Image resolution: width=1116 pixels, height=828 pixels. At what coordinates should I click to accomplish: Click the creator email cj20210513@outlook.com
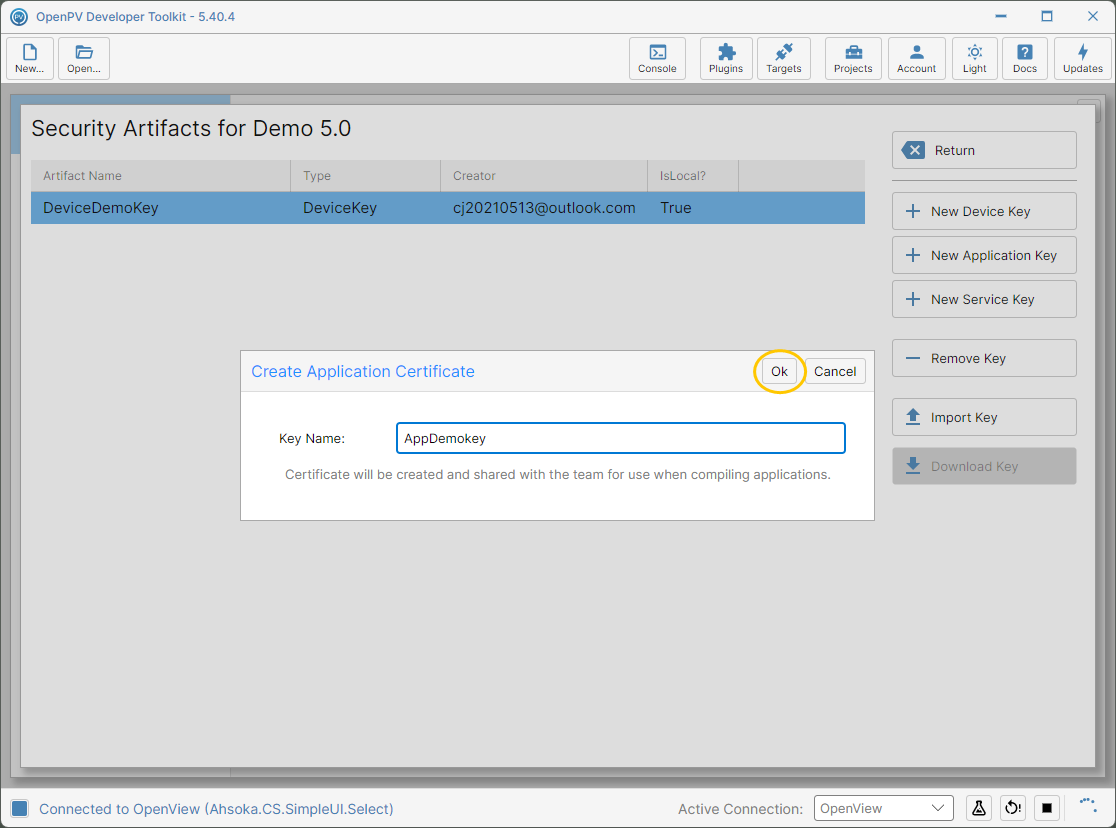[x=544, y=208]
